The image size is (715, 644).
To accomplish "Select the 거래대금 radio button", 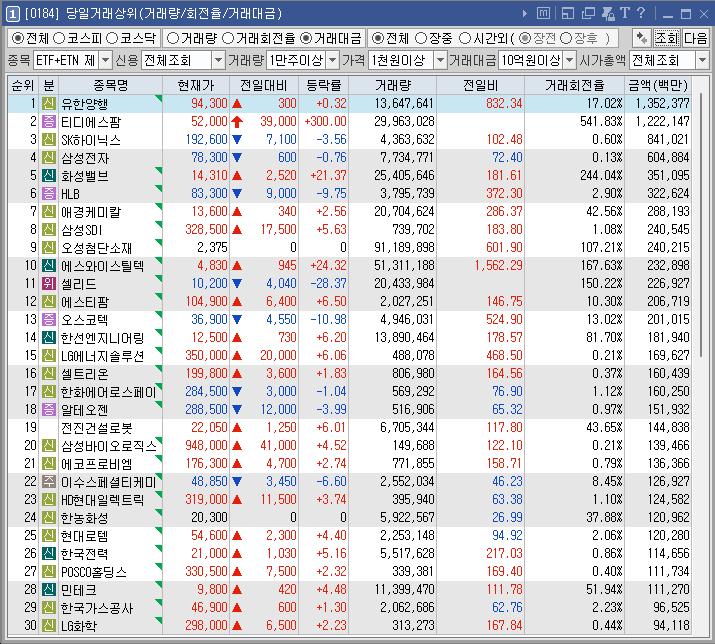I will pyautogui.click(x=306, y=38).
